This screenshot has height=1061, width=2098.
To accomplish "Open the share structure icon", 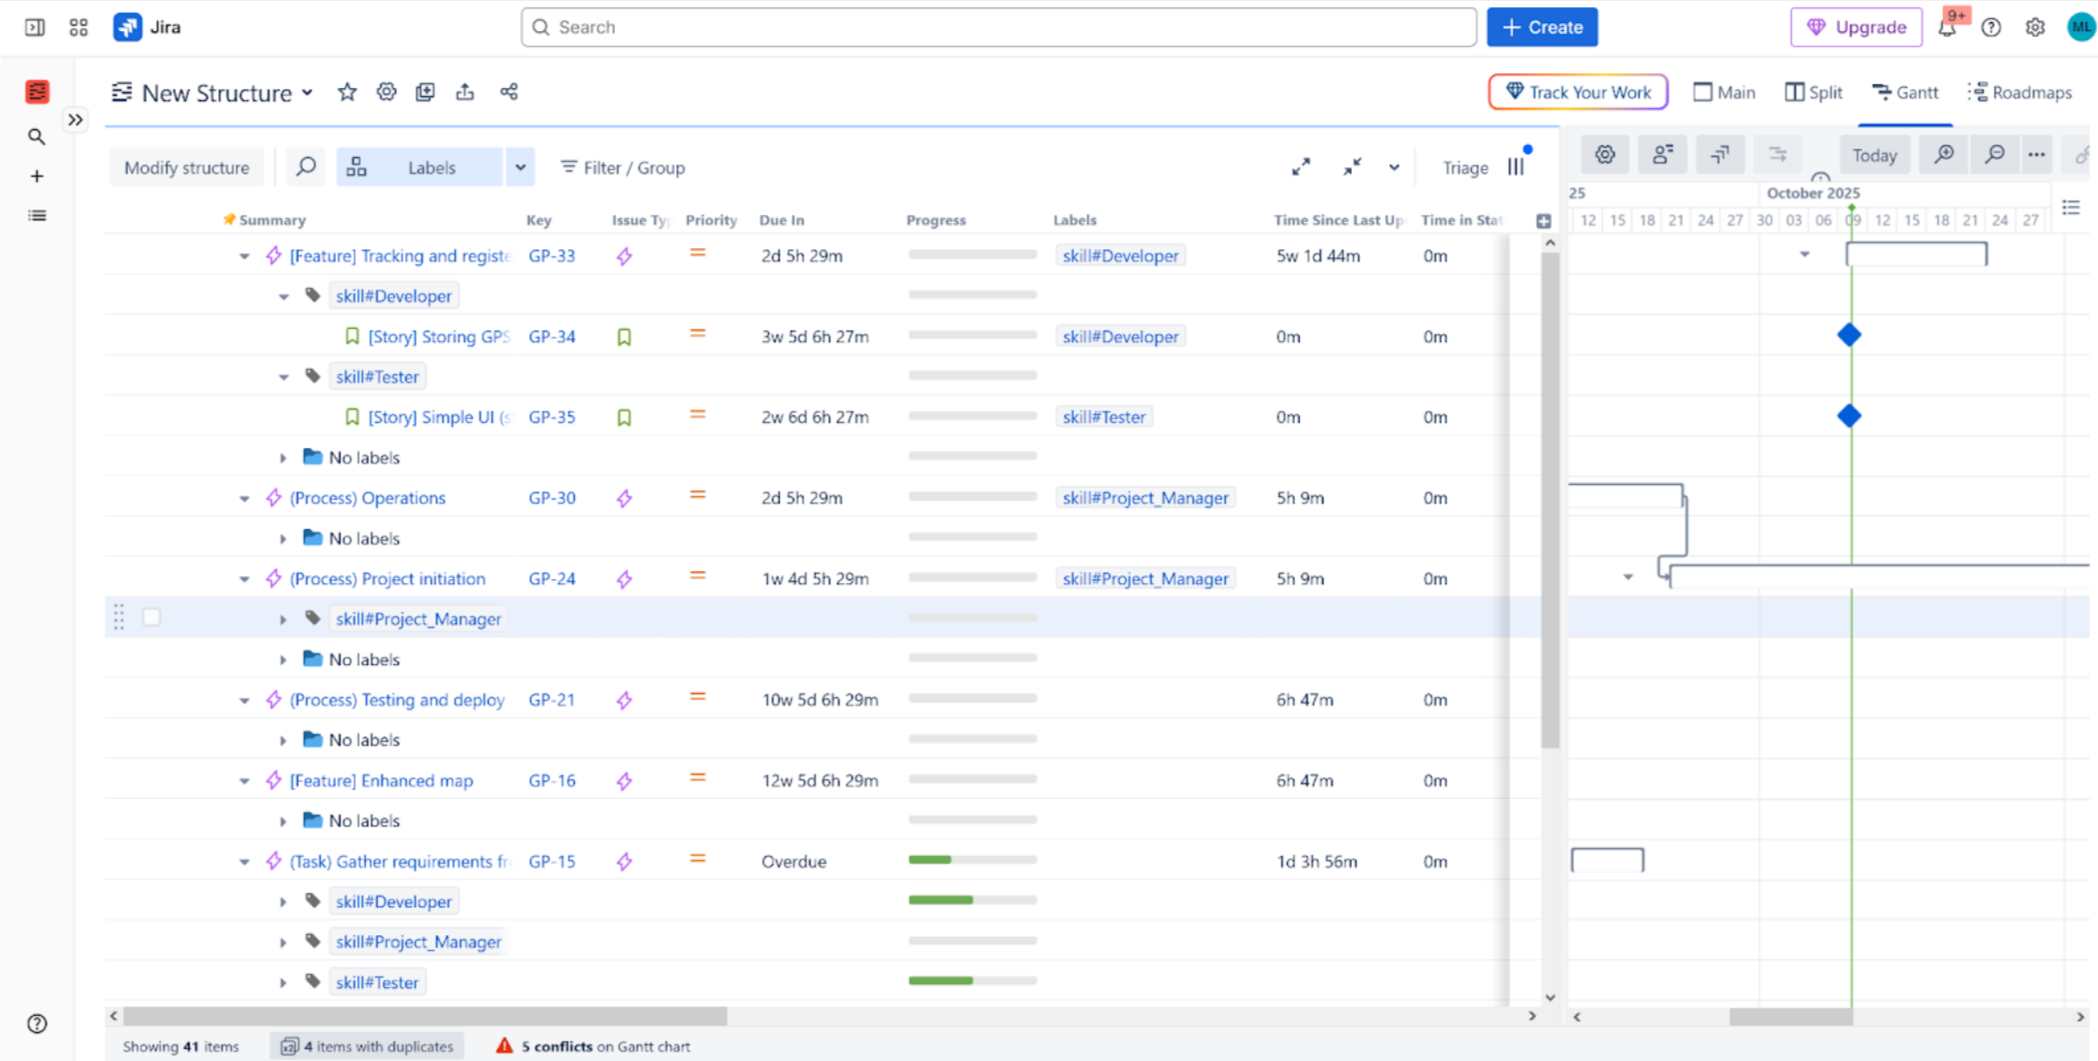I will (509, 92).
